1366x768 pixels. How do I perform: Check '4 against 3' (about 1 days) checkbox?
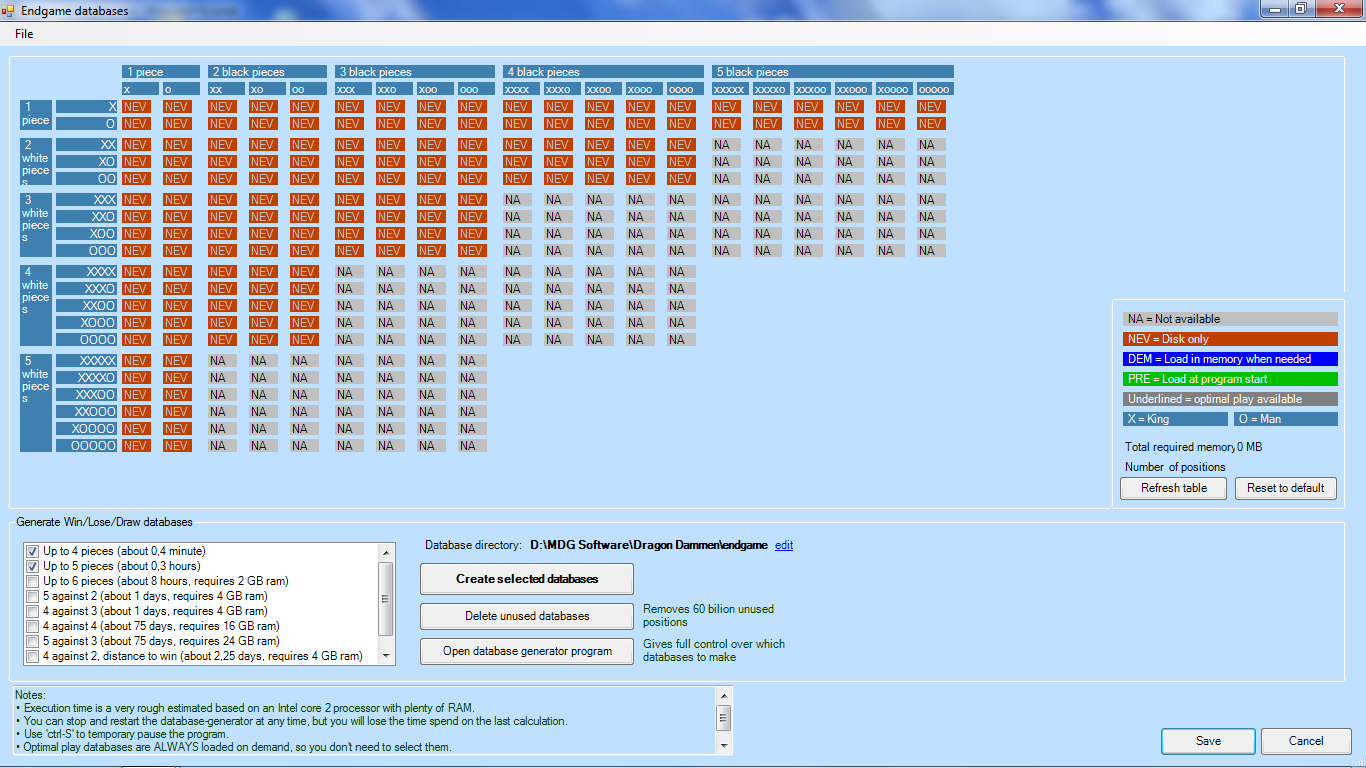point(33,611)
